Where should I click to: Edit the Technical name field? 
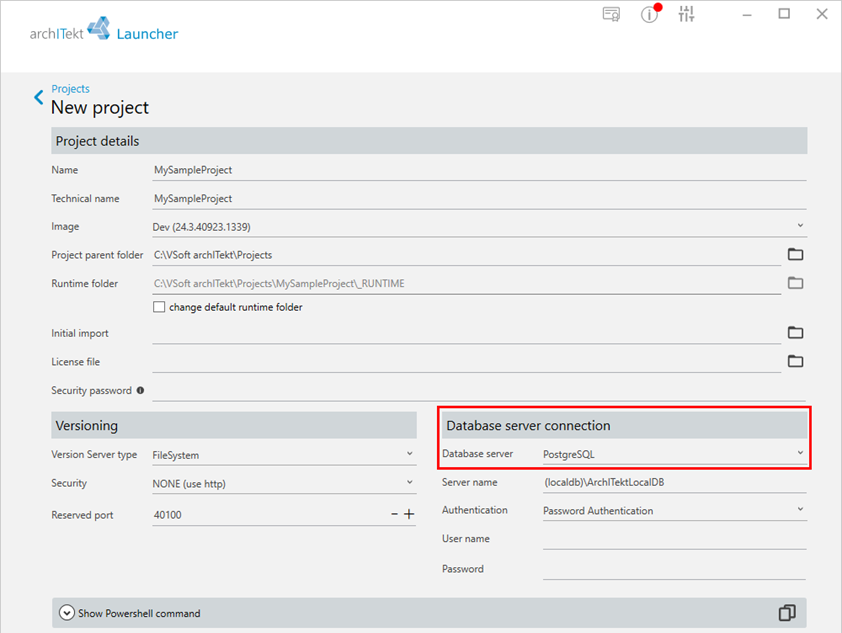point(479,199)
